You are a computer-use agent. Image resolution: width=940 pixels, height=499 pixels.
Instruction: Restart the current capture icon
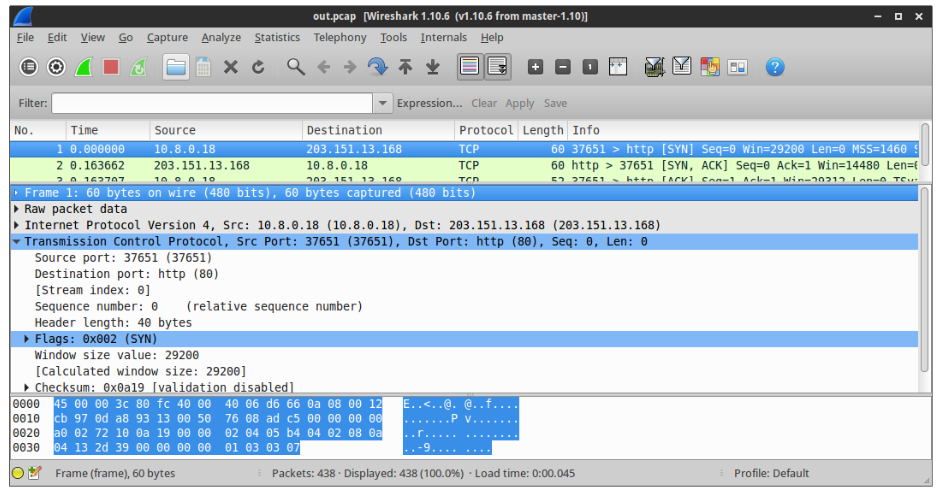[x=138, y=67]
